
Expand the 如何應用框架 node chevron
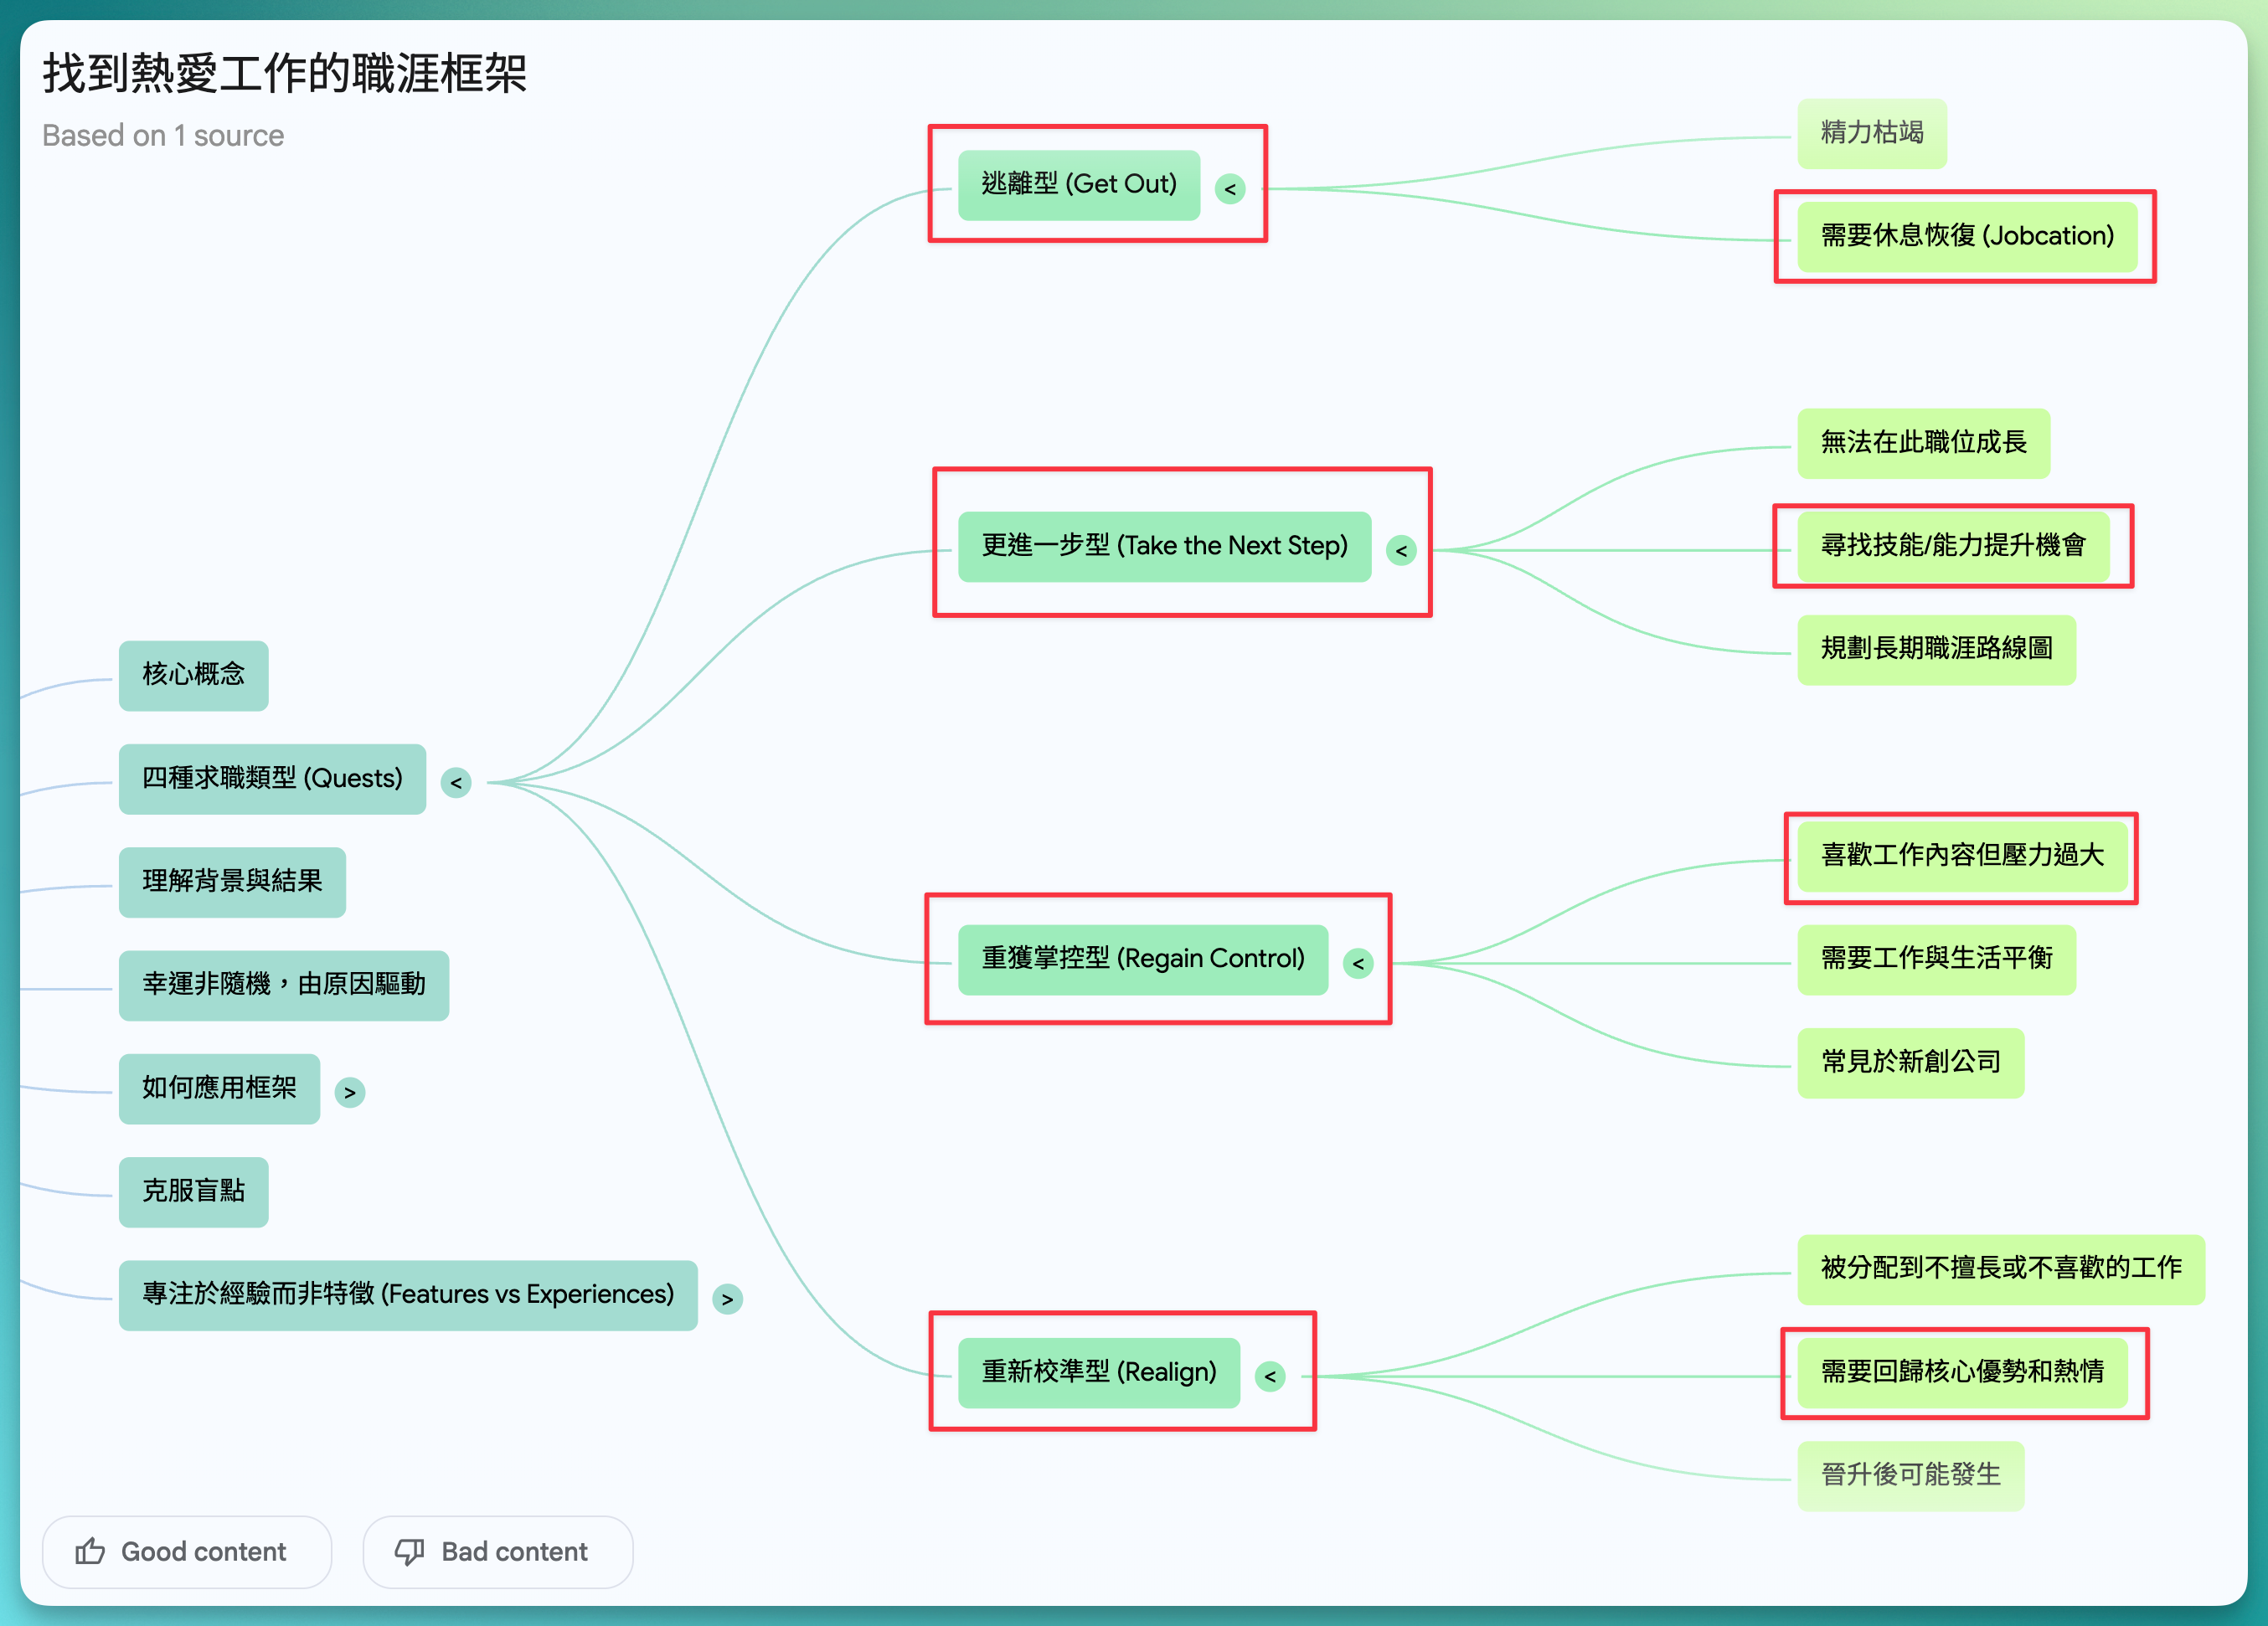pyautogui.click(x=349, y=1092)
